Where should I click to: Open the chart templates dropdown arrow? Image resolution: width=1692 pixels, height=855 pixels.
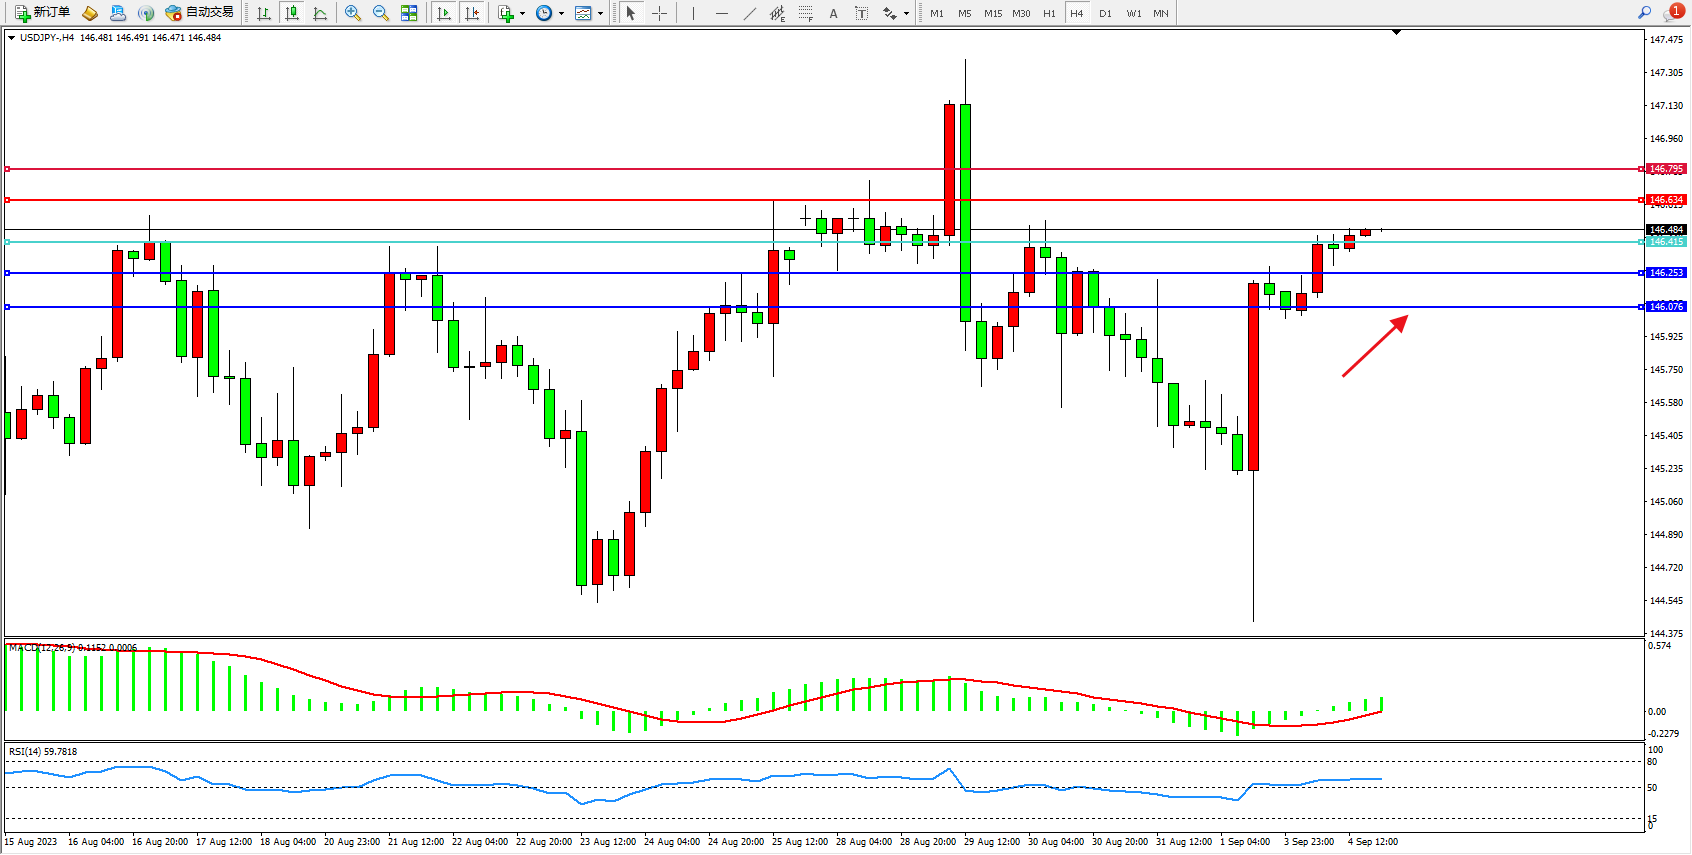pos(600,14)
